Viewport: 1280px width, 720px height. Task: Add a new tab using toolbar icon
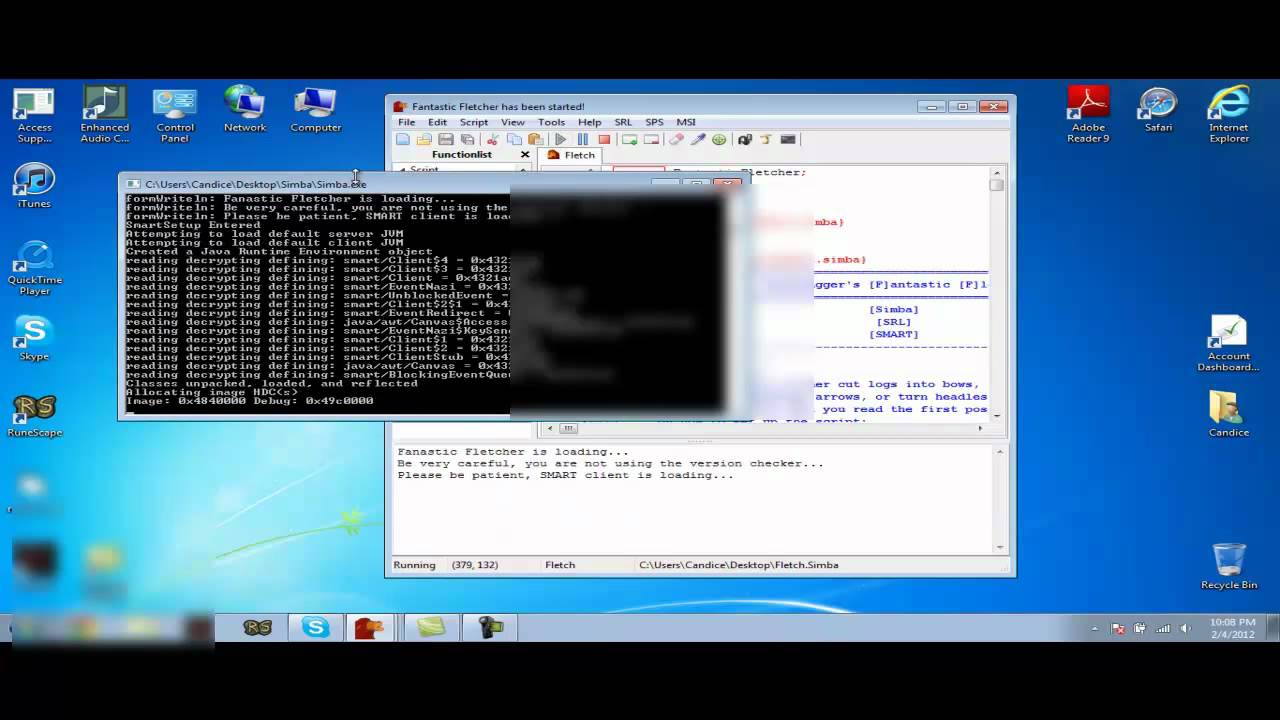pyautogui.click(x=629, y=140)
